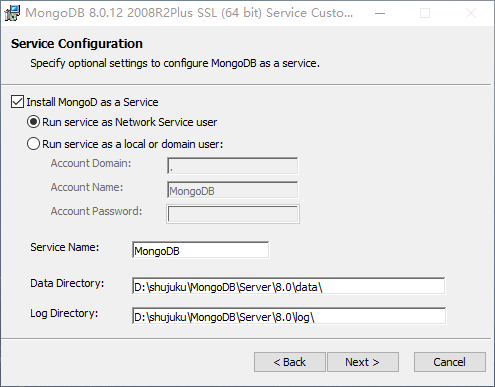The height and width of the screenshot is (387, 495).
Task: Click the Account Password label
Action: click(x=96, y=211)
